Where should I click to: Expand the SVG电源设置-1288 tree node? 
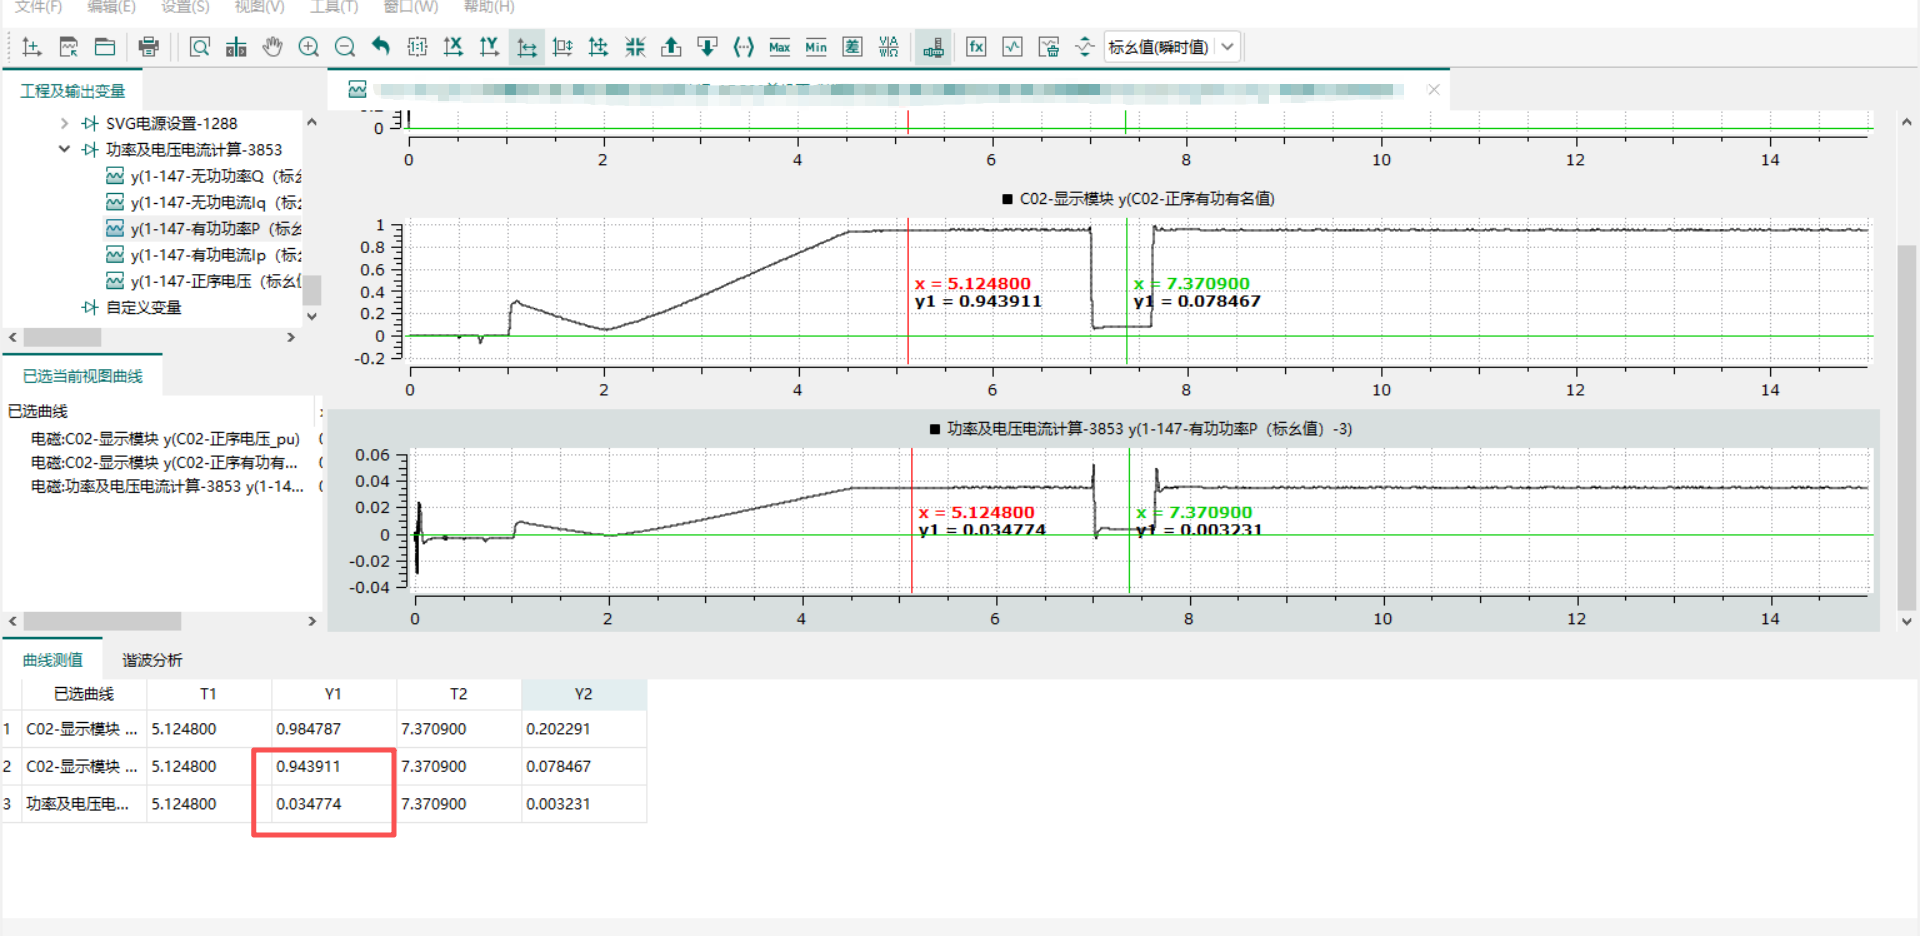64,124
